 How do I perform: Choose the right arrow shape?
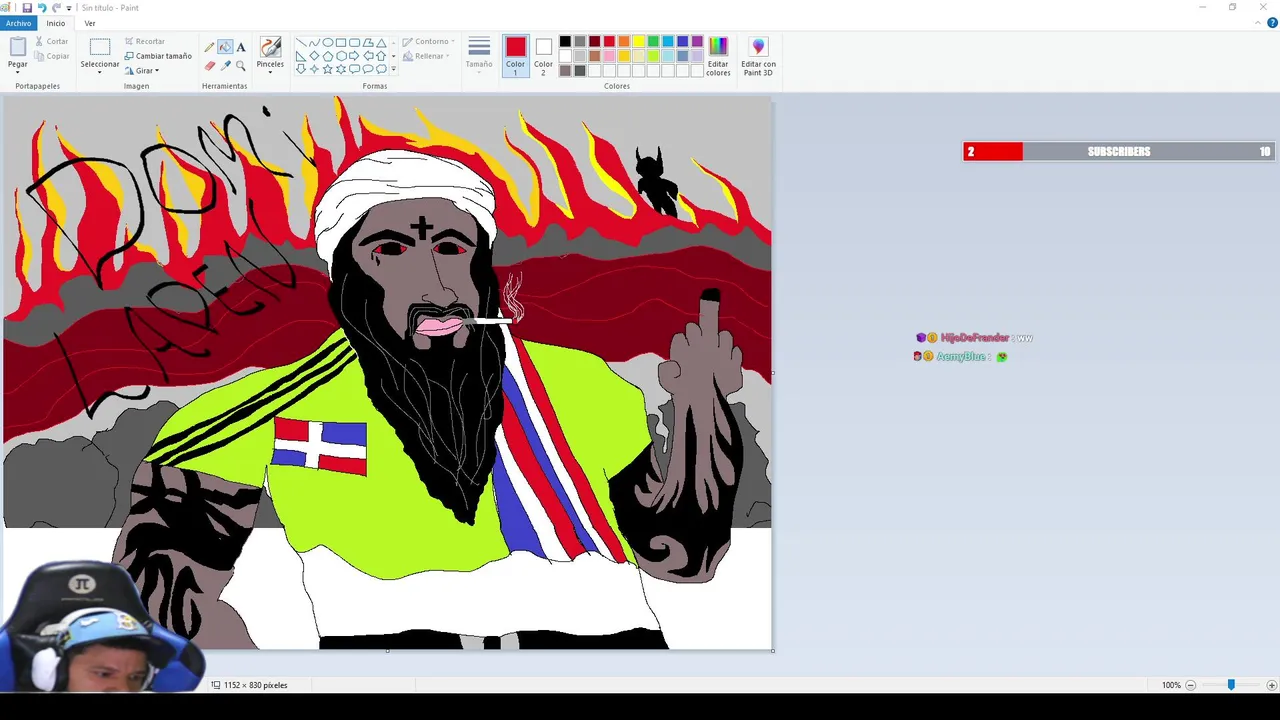pyautogui.click(x=354, y=56)
